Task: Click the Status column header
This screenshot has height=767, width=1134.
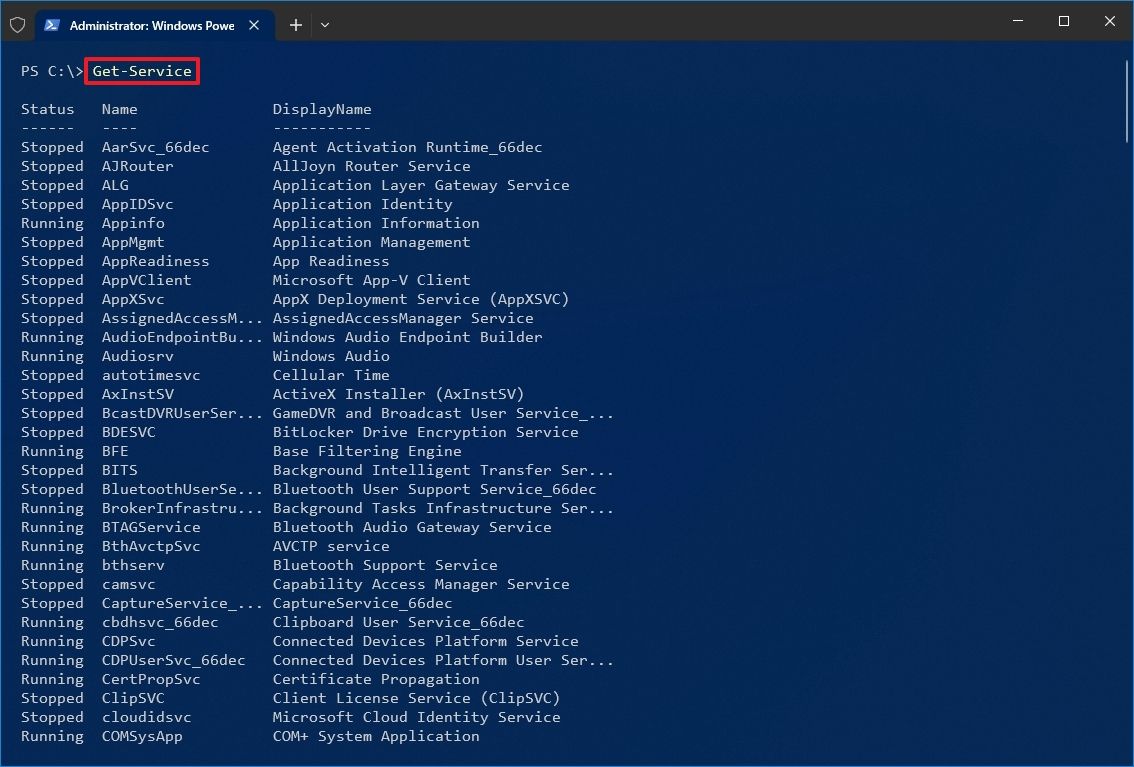Action: pyautogui.click(x=48, y=109)
